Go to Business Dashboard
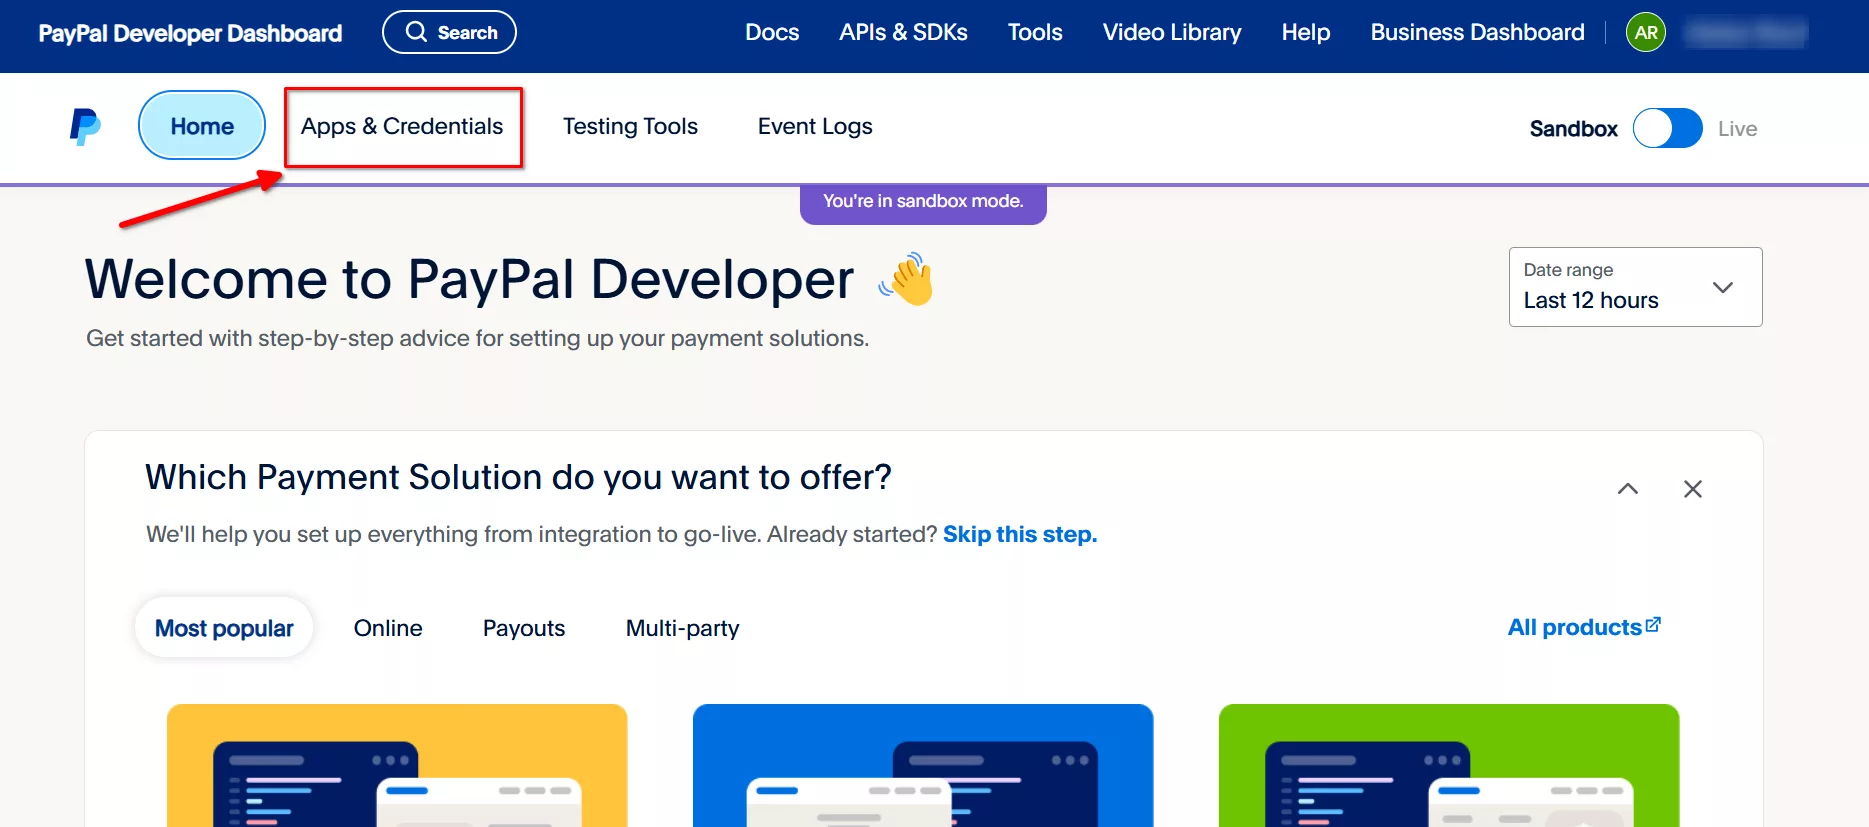The width and height of the screenshot is (1869, 827). [x=1476, y=33]
